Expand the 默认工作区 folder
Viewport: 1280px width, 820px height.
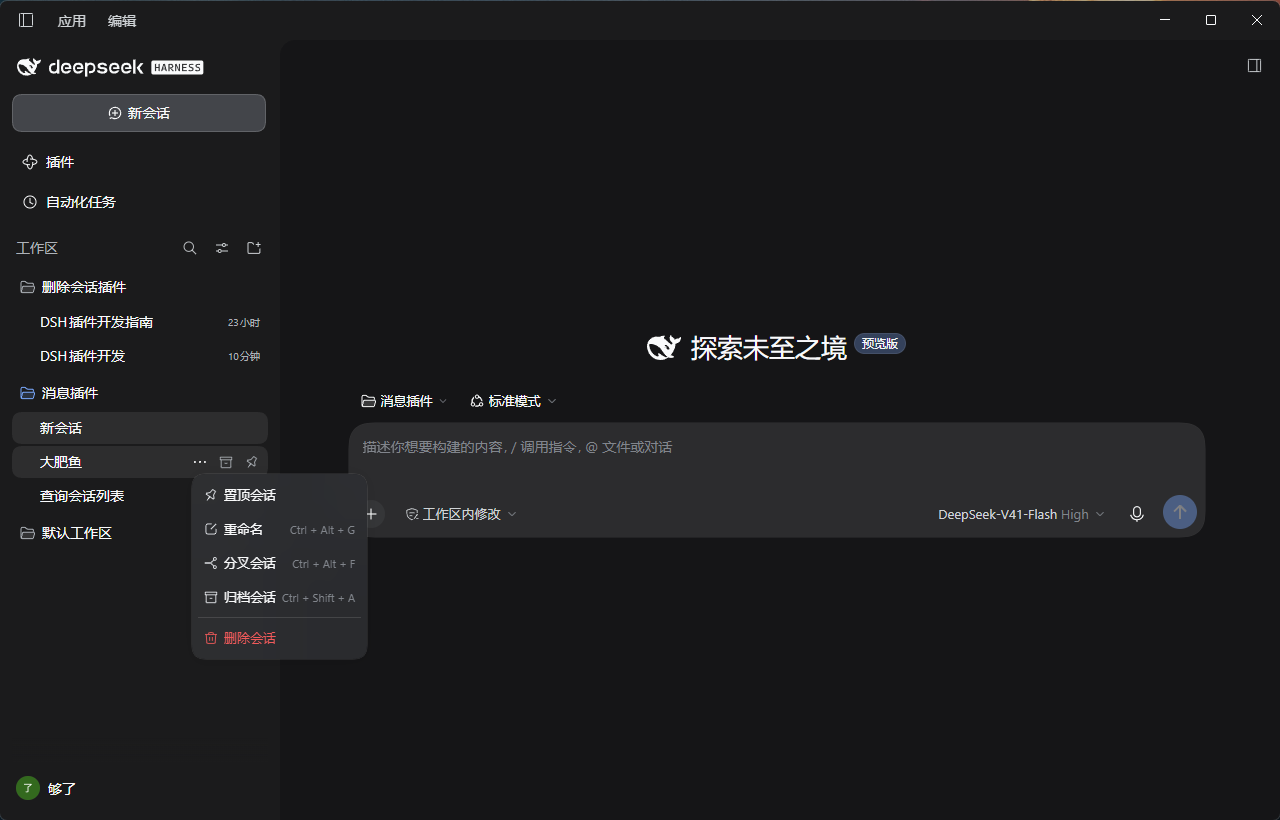[x=139, y=533]
